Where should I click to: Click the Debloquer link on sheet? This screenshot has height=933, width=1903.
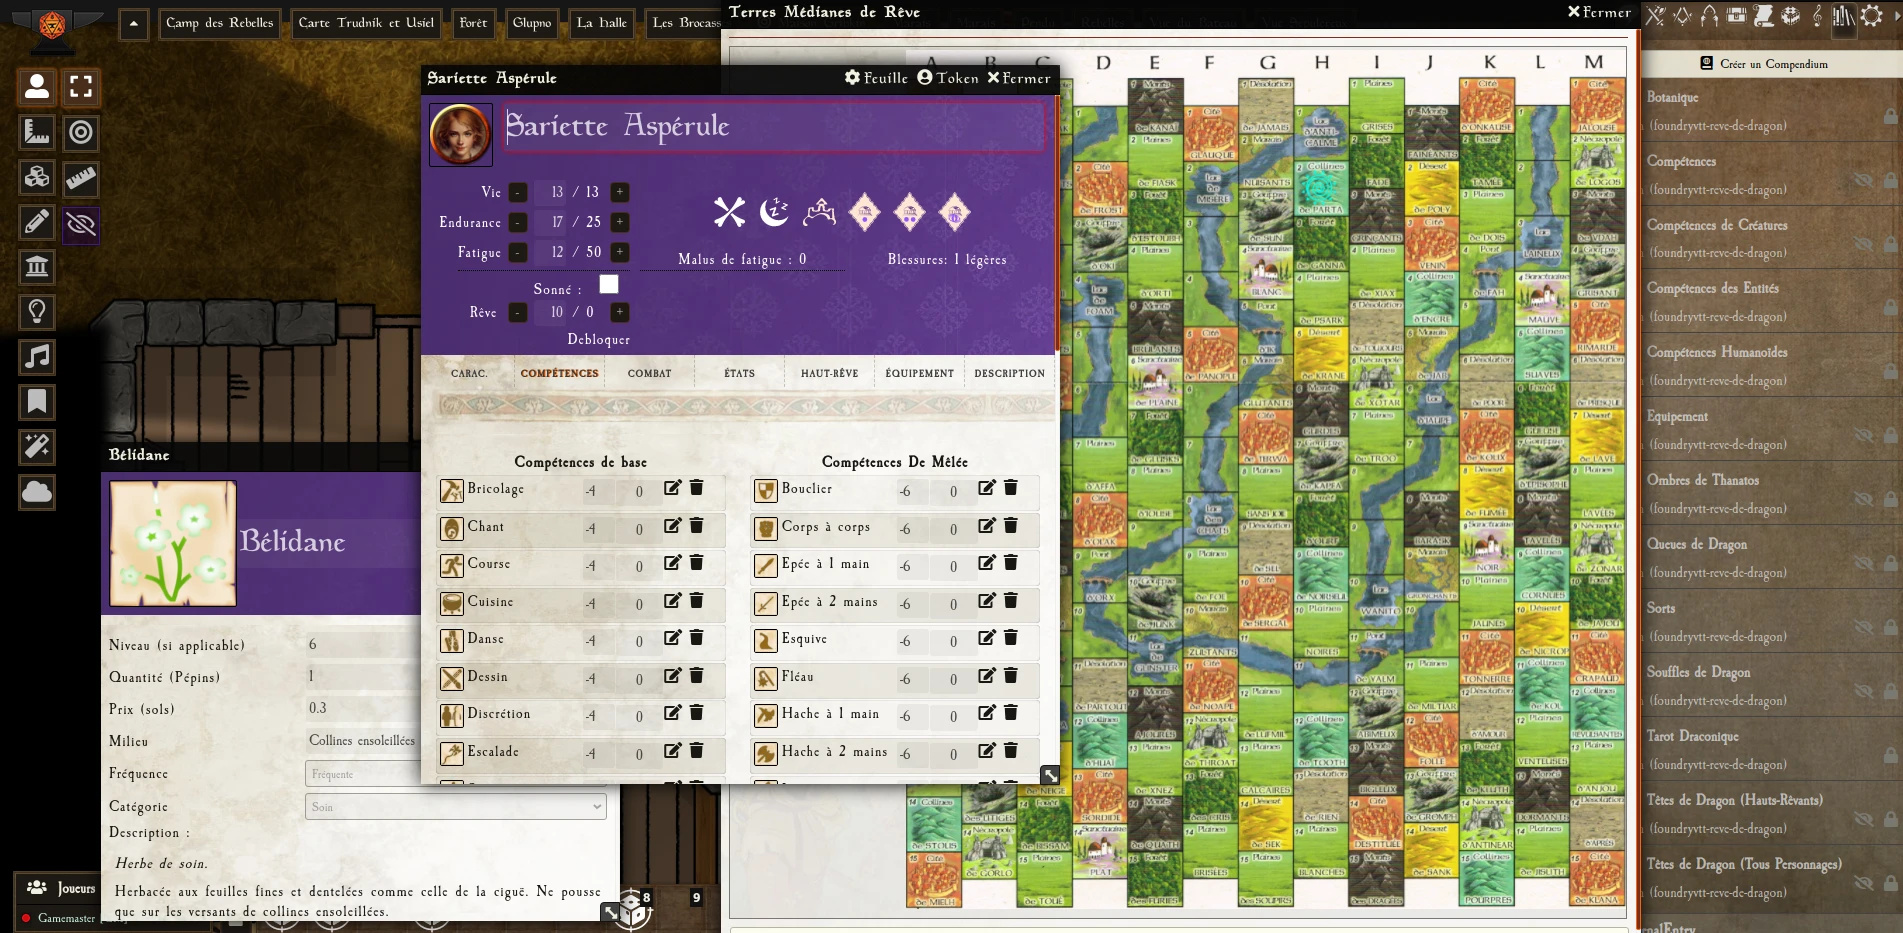[599, 340]
